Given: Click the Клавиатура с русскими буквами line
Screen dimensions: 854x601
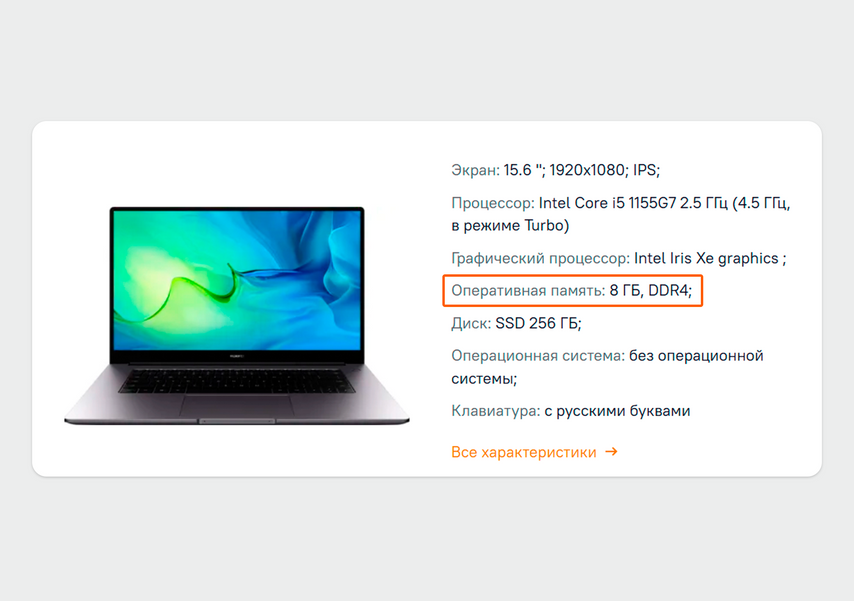Looking at the screenshot, I should coord(571,411).
